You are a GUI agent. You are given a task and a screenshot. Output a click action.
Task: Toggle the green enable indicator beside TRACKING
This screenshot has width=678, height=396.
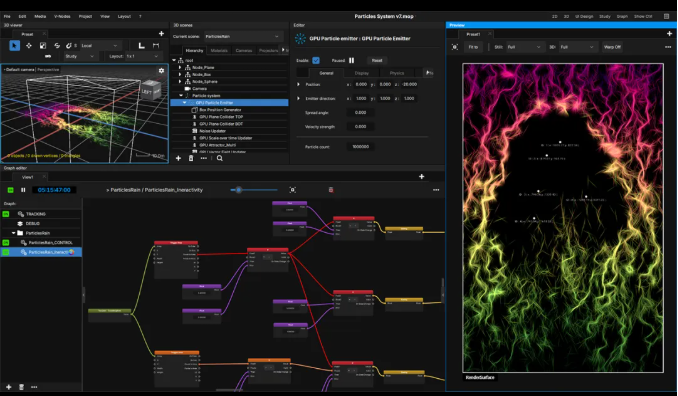tap(6, 214)
